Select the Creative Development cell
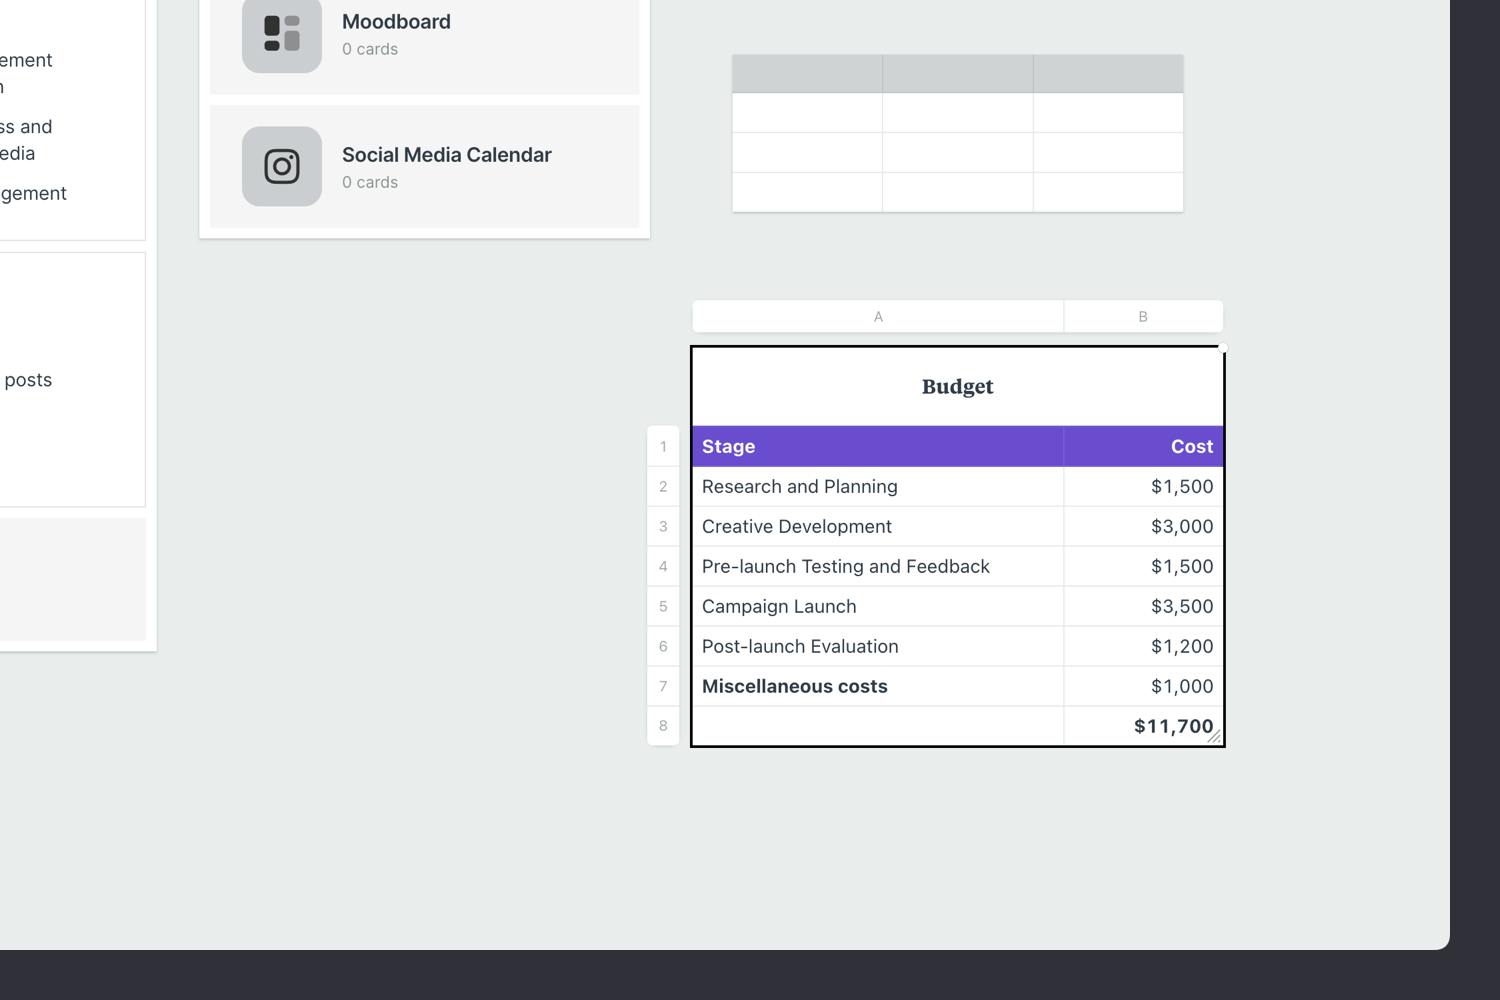This screenshot has height=1000, width=1500. pyautogui.click(x=877, y=527)
